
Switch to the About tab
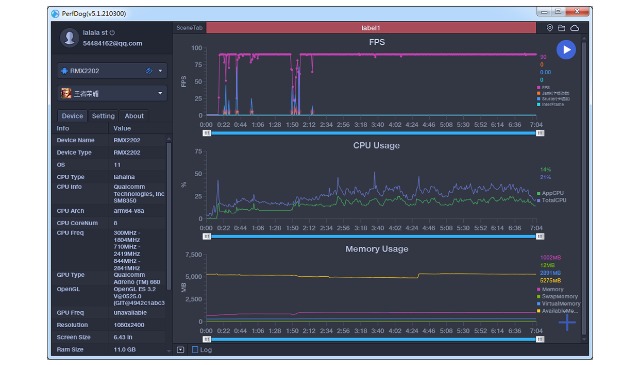(134, 116)
